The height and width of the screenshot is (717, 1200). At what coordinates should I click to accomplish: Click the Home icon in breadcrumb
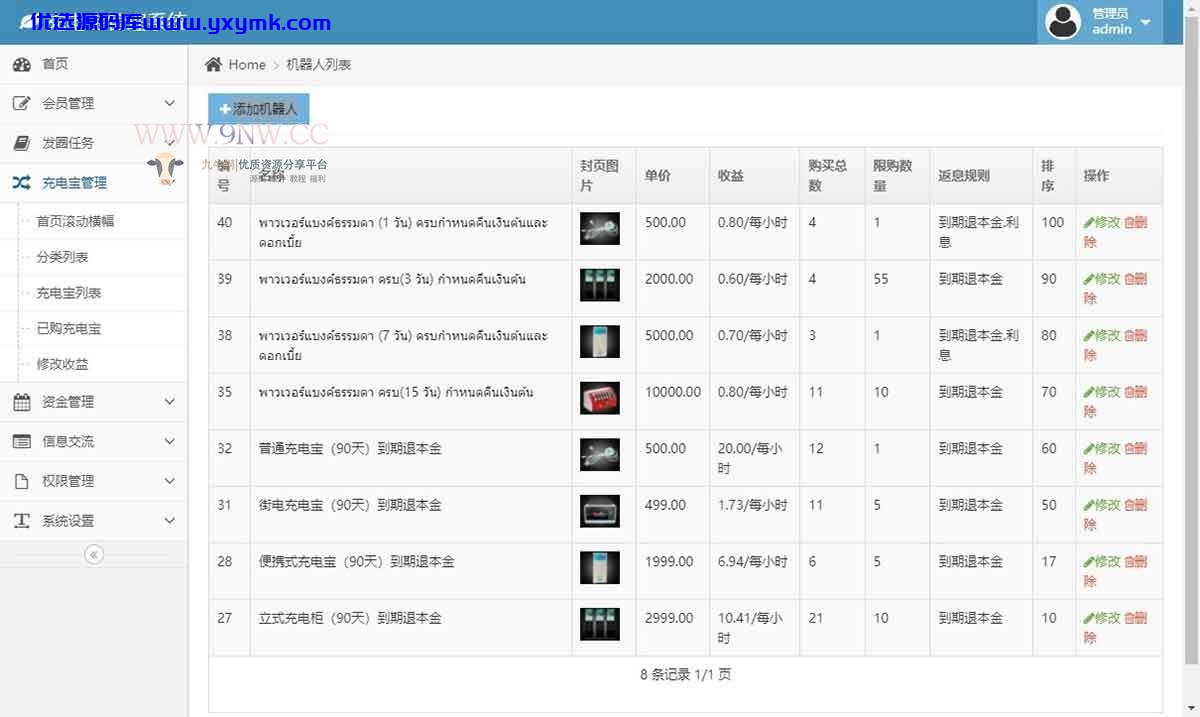pos(213,64)
